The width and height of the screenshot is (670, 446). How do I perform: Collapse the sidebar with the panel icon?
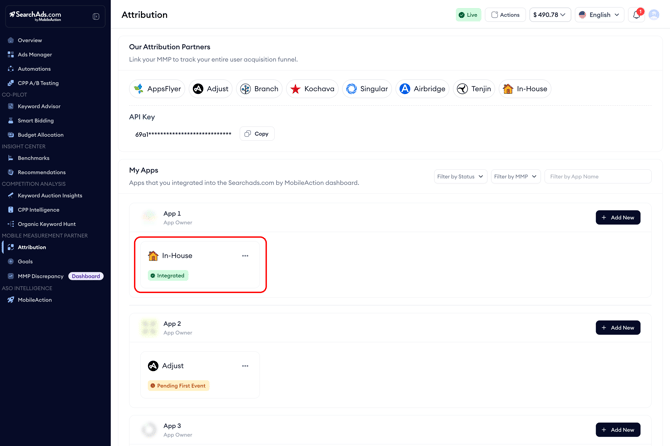[x=96, y=16]
